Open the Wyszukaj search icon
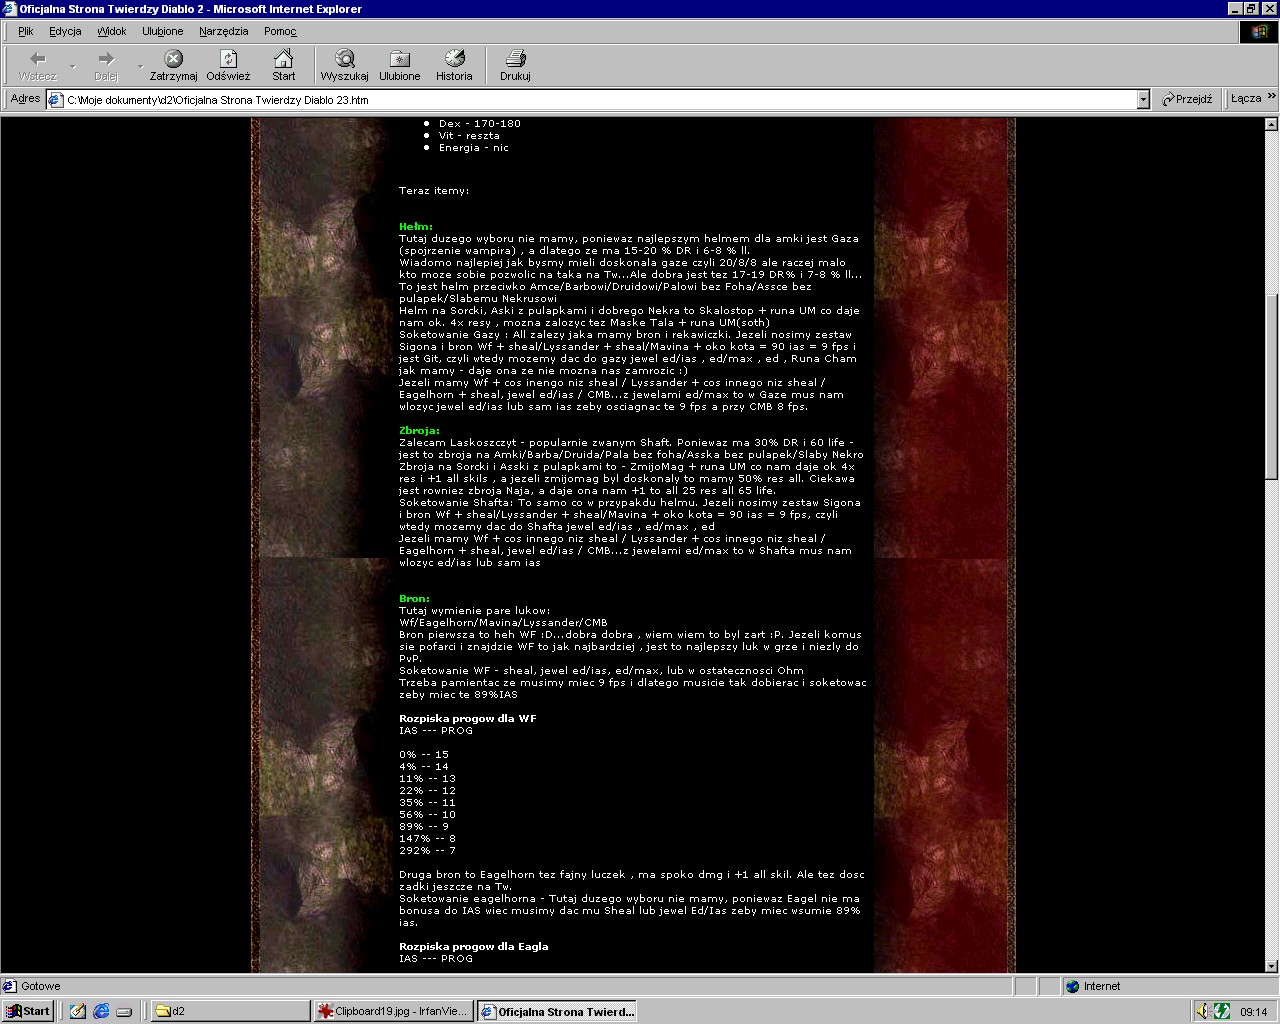 click(344, 59)
